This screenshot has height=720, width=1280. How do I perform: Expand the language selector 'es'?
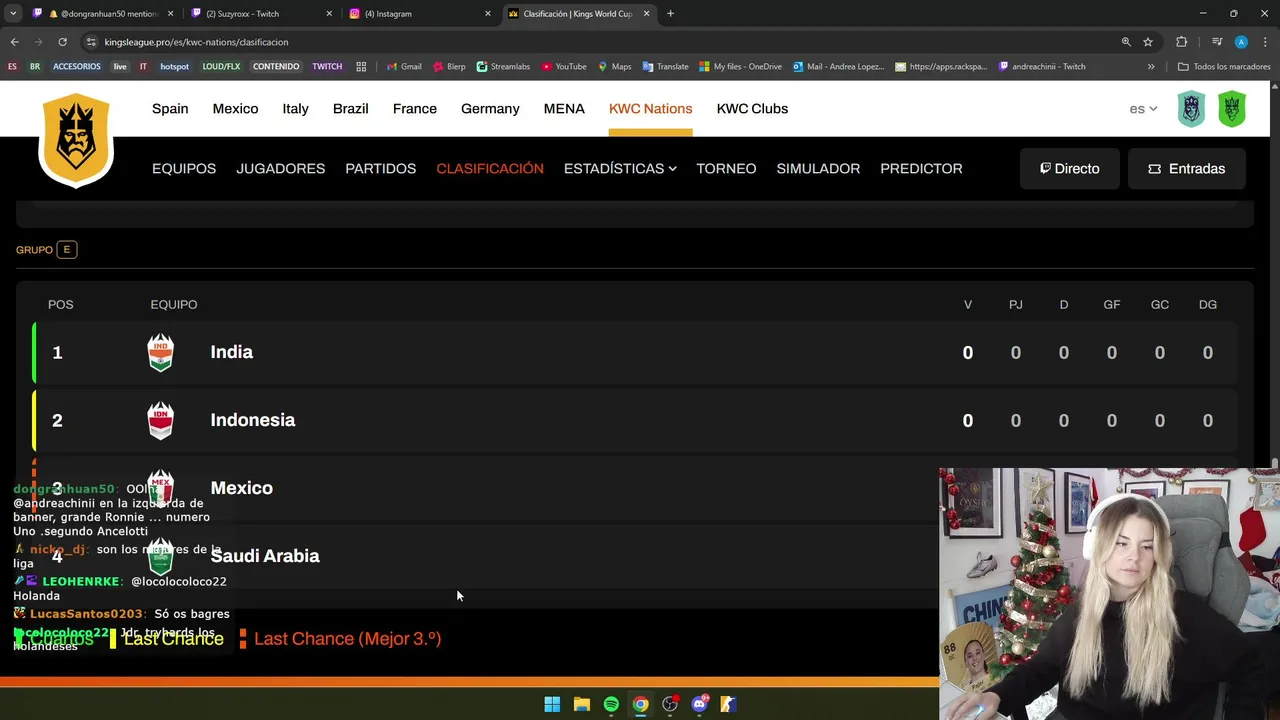tap(1143, 109)
